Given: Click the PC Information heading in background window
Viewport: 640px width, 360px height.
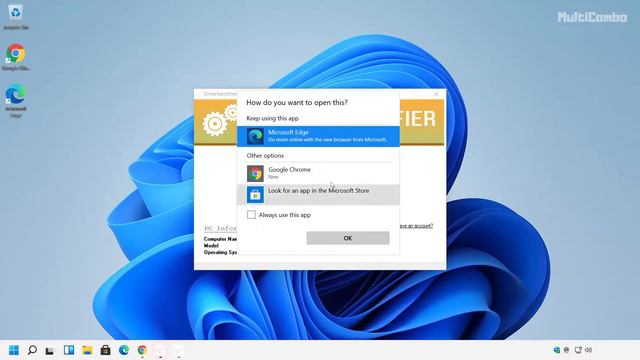Looking at the screenshot, I should pyautogui.click(x=220, y=229).
